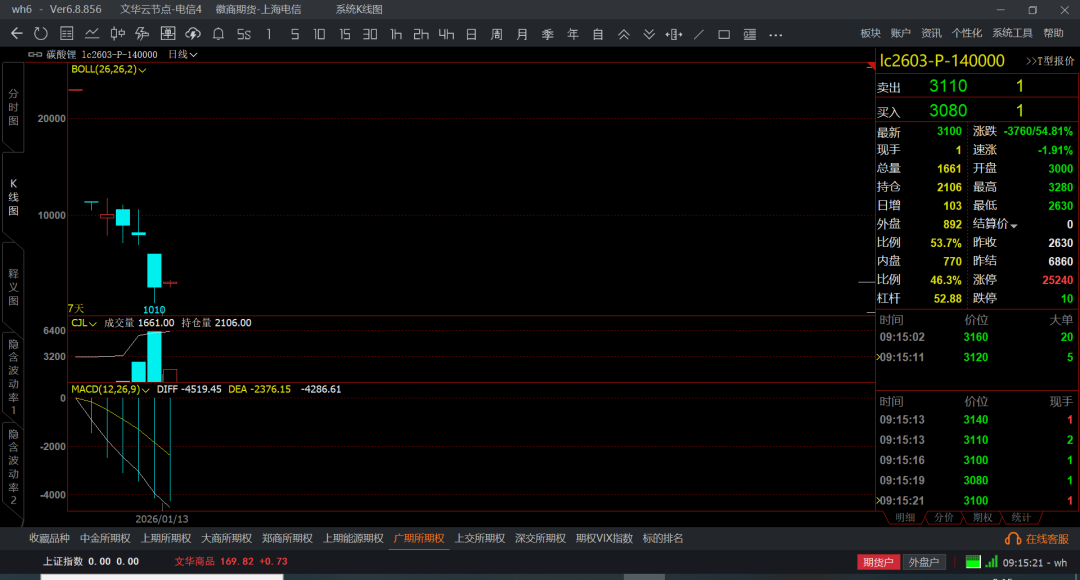This screenshot has height=580, width=1080.
Task: Expand the 日线 period dropdown
Action: click(183, 54)
